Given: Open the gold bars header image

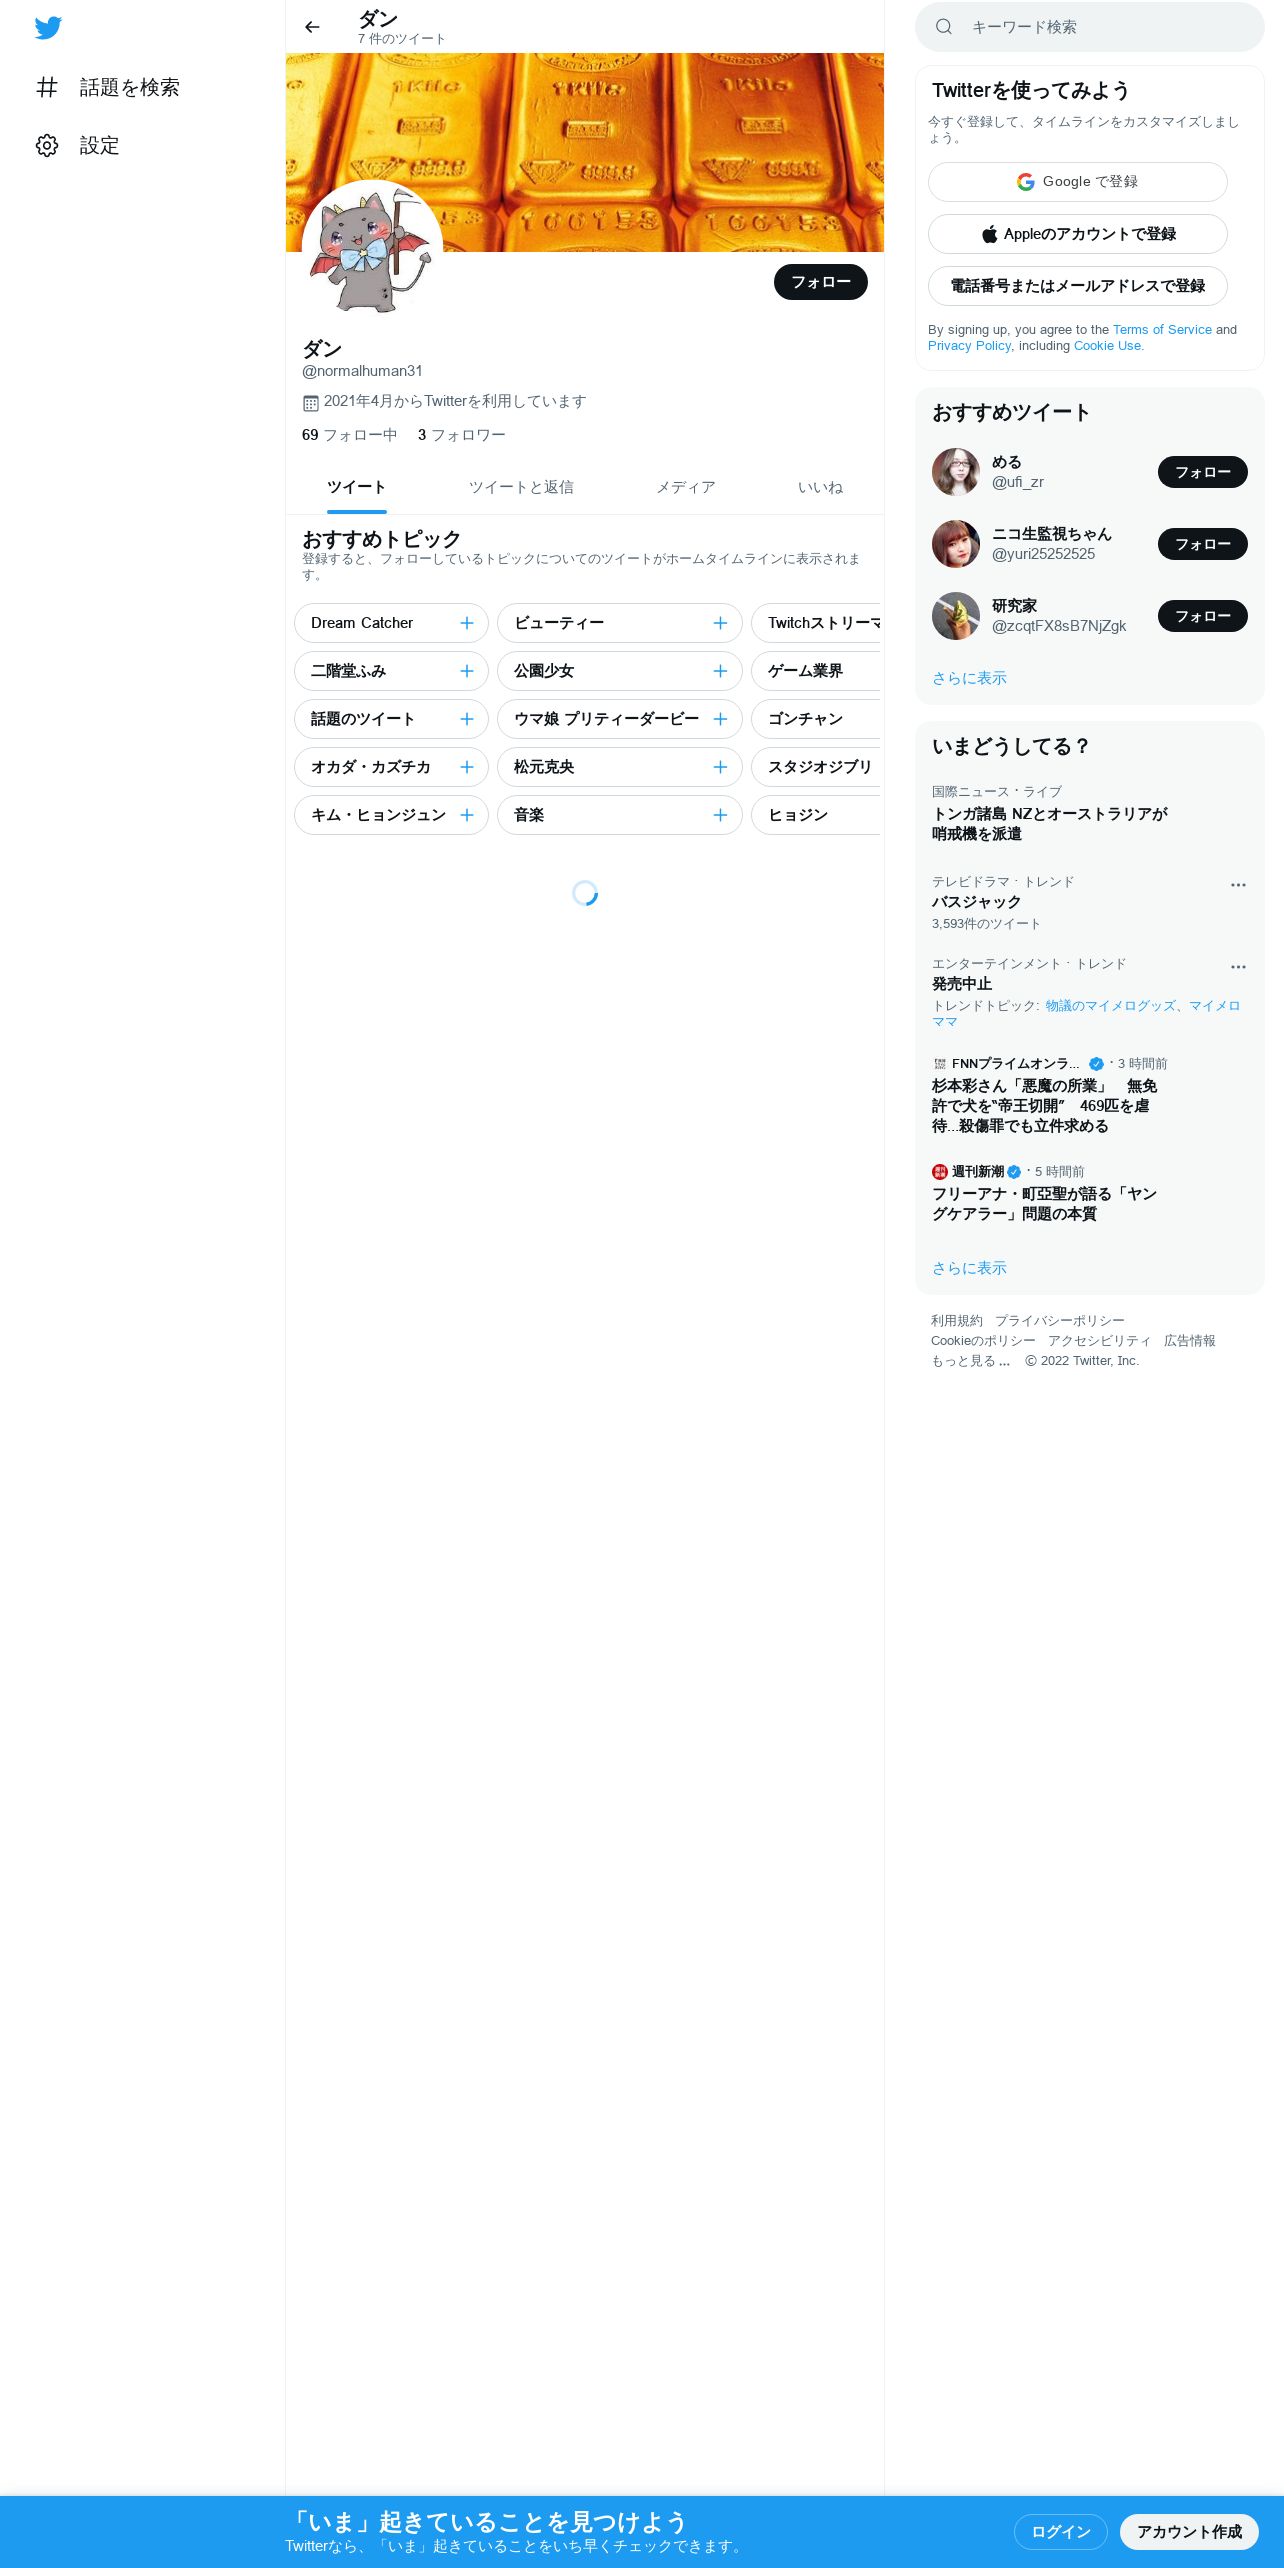Looking at the screenshot, I should [x=585, y=152].
